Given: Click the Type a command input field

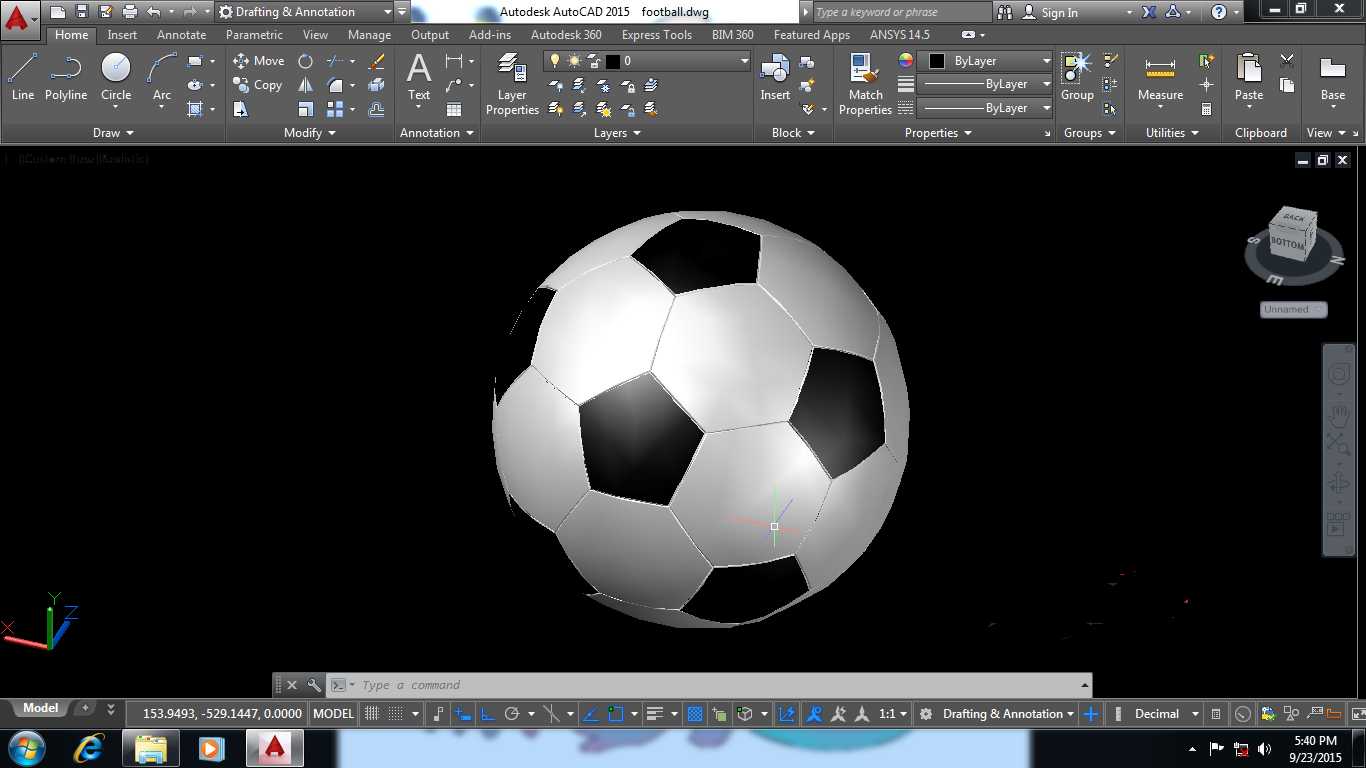Looking at the screenshot, I should tap(716, 685).
